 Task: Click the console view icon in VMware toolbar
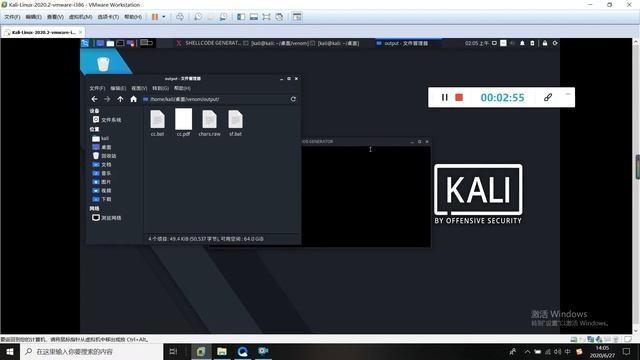[x=297, y=17]
